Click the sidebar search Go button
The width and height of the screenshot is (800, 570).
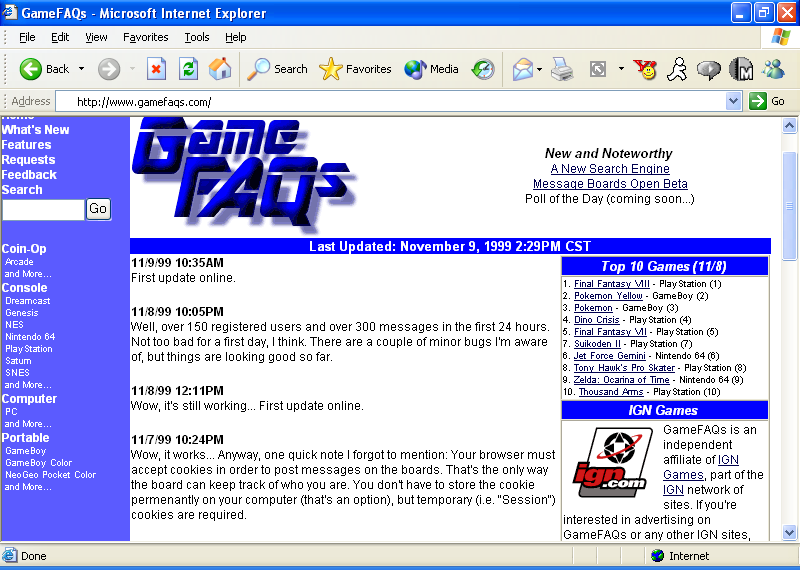tap(98, 209)
